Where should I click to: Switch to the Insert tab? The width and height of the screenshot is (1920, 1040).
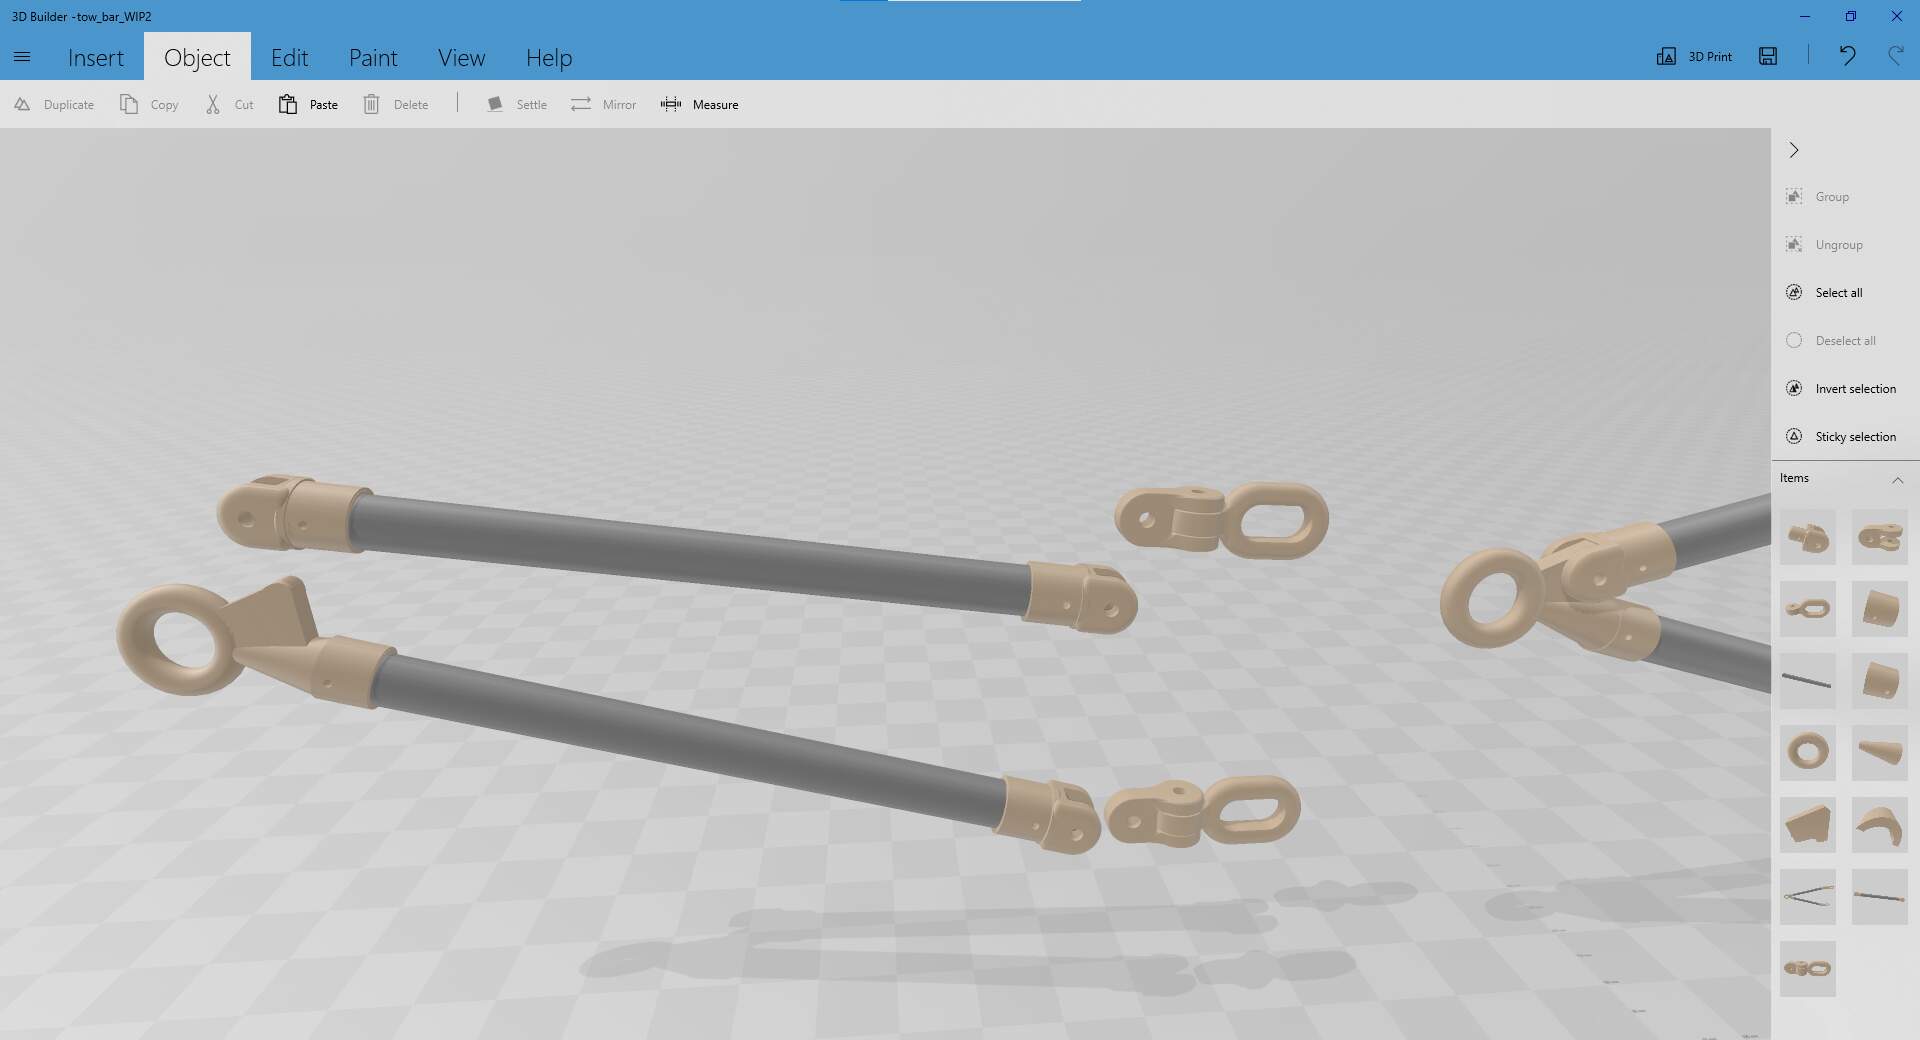click(96, 58)
